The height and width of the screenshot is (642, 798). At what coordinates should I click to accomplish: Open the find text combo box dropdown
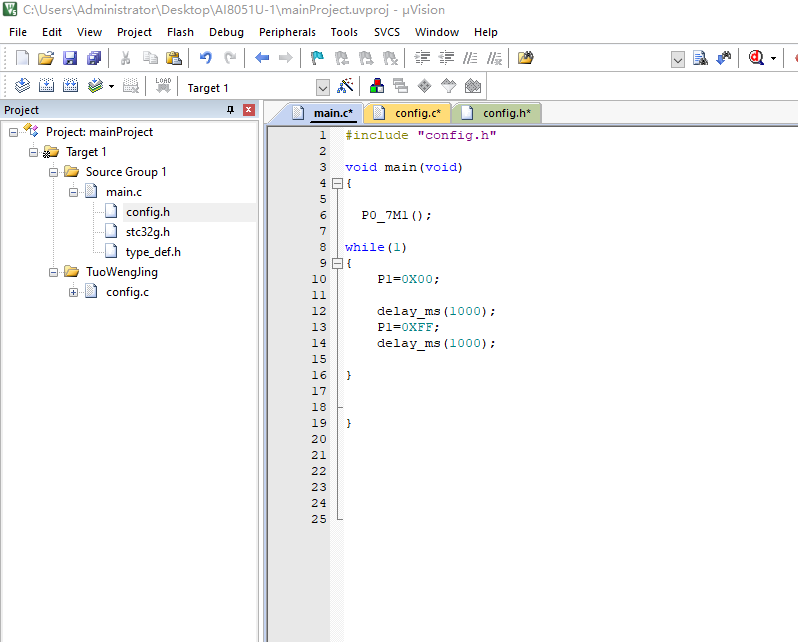pos(677,60)
